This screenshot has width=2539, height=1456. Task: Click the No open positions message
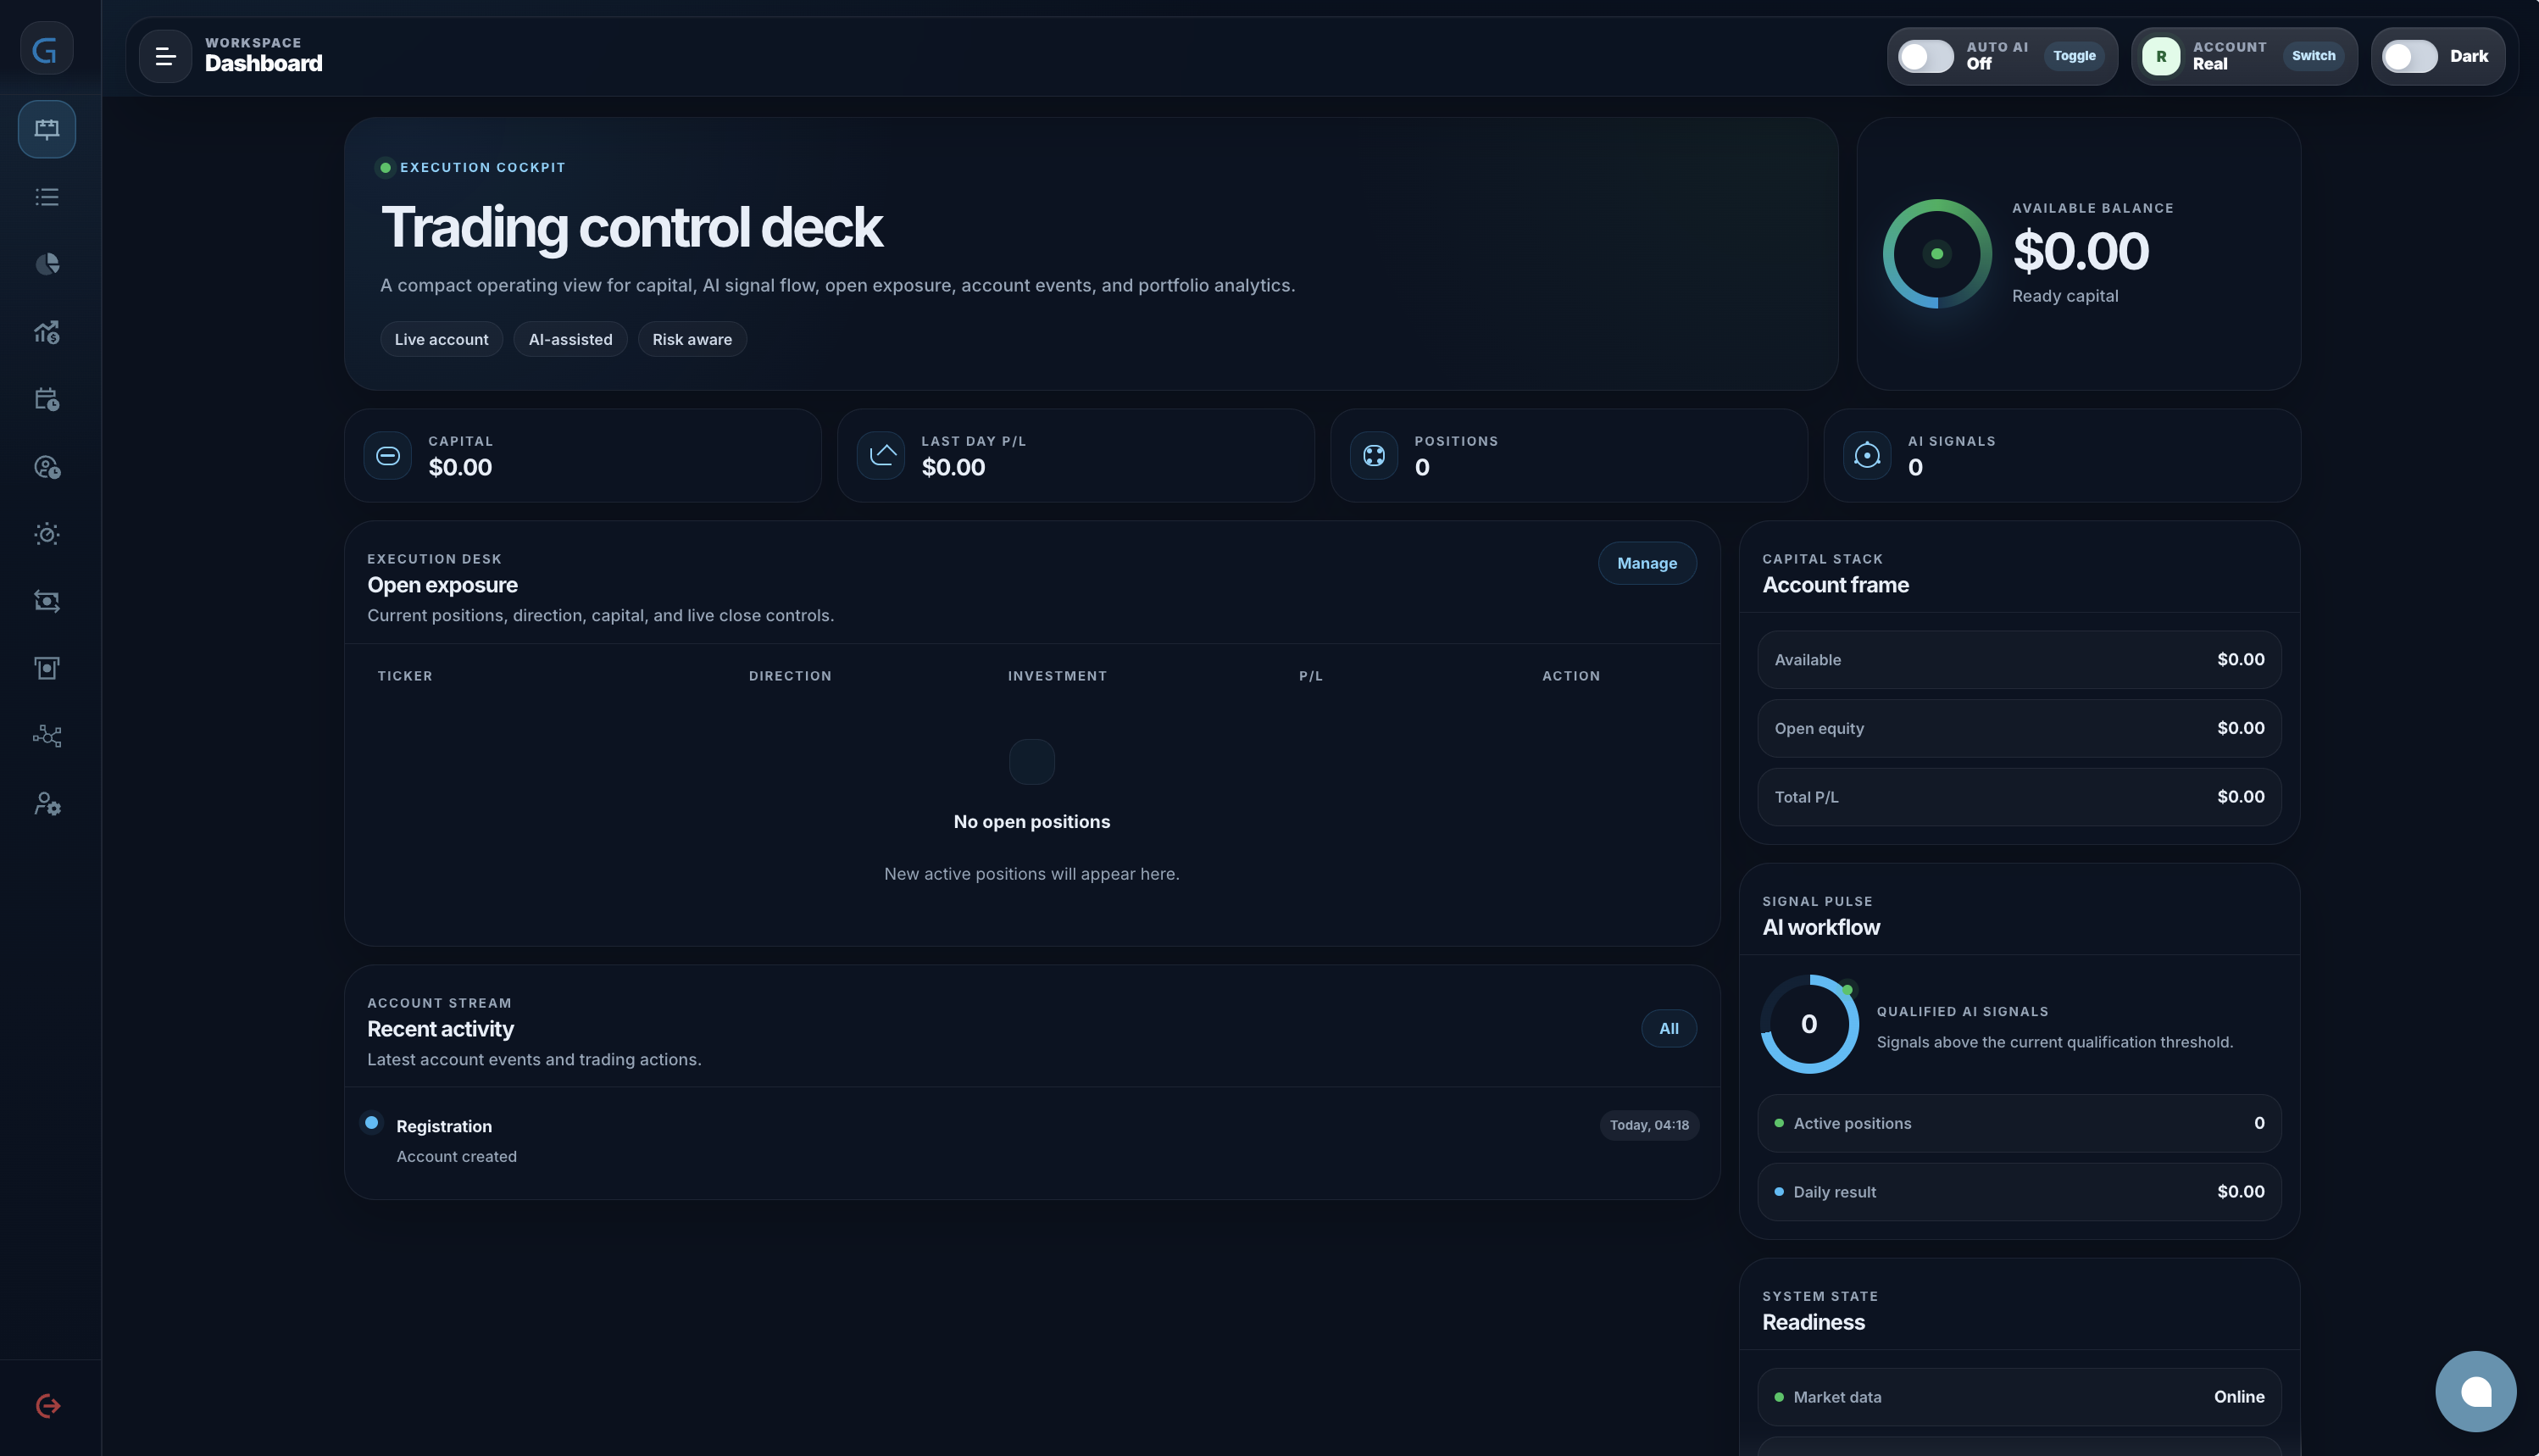(1031, 821)
